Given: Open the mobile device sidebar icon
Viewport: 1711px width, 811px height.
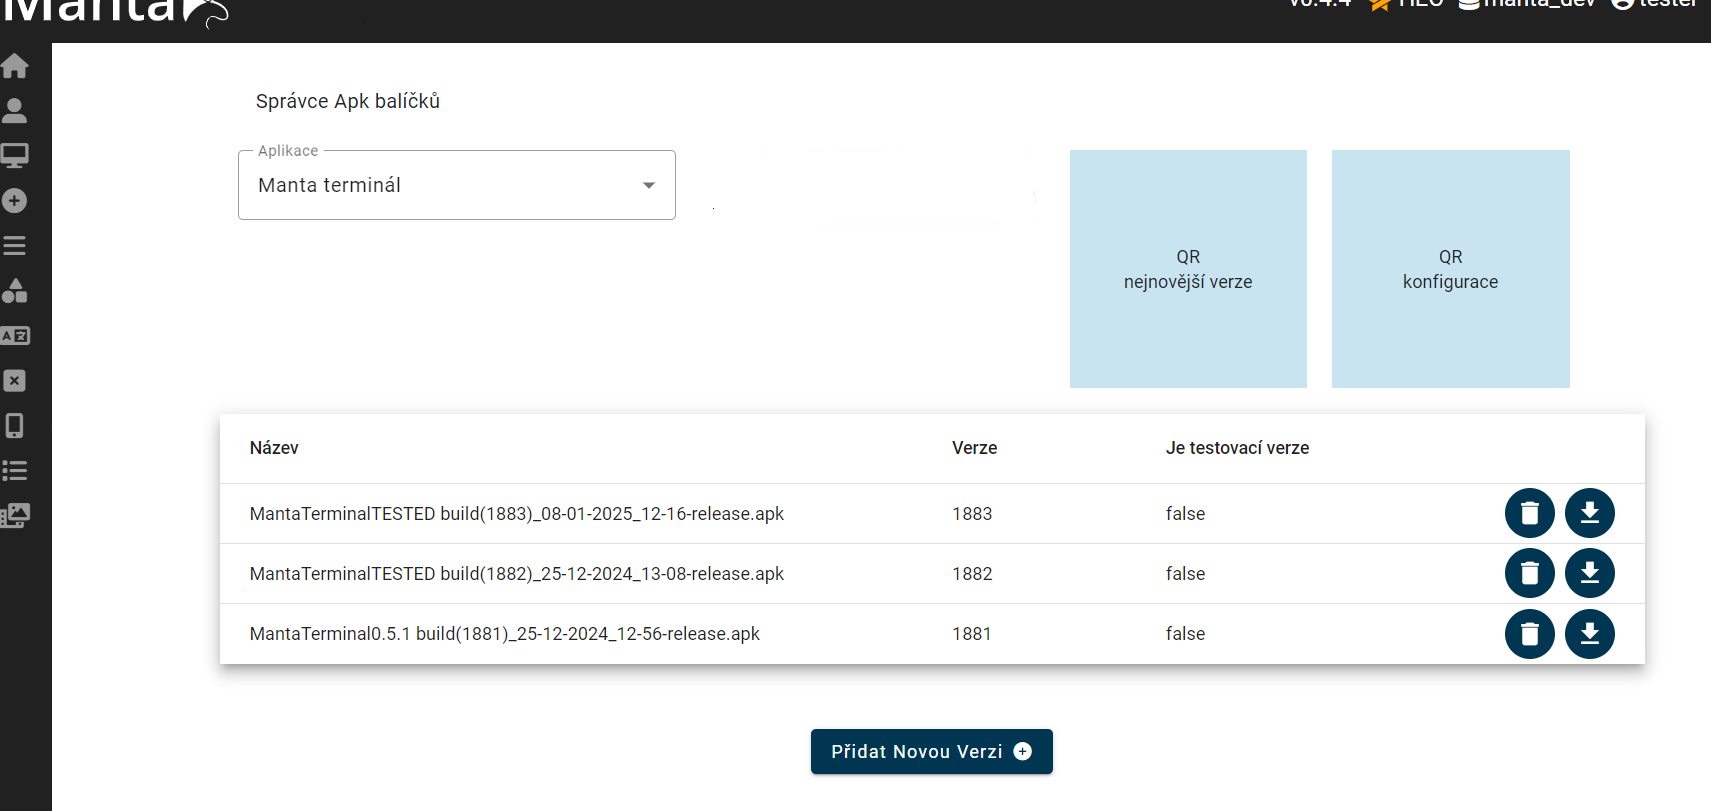Looking at the screenshot, I should coord(15,426).
